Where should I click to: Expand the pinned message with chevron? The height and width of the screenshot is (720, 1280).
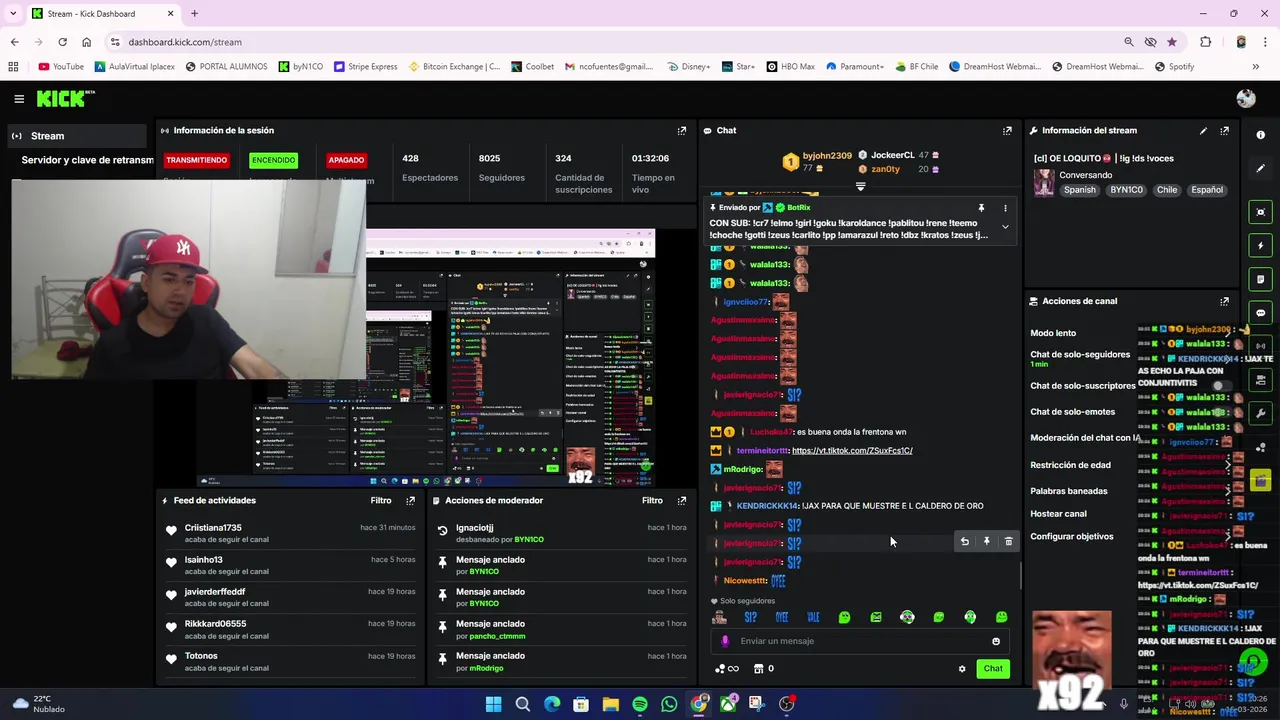click(x=1005, y=227)
